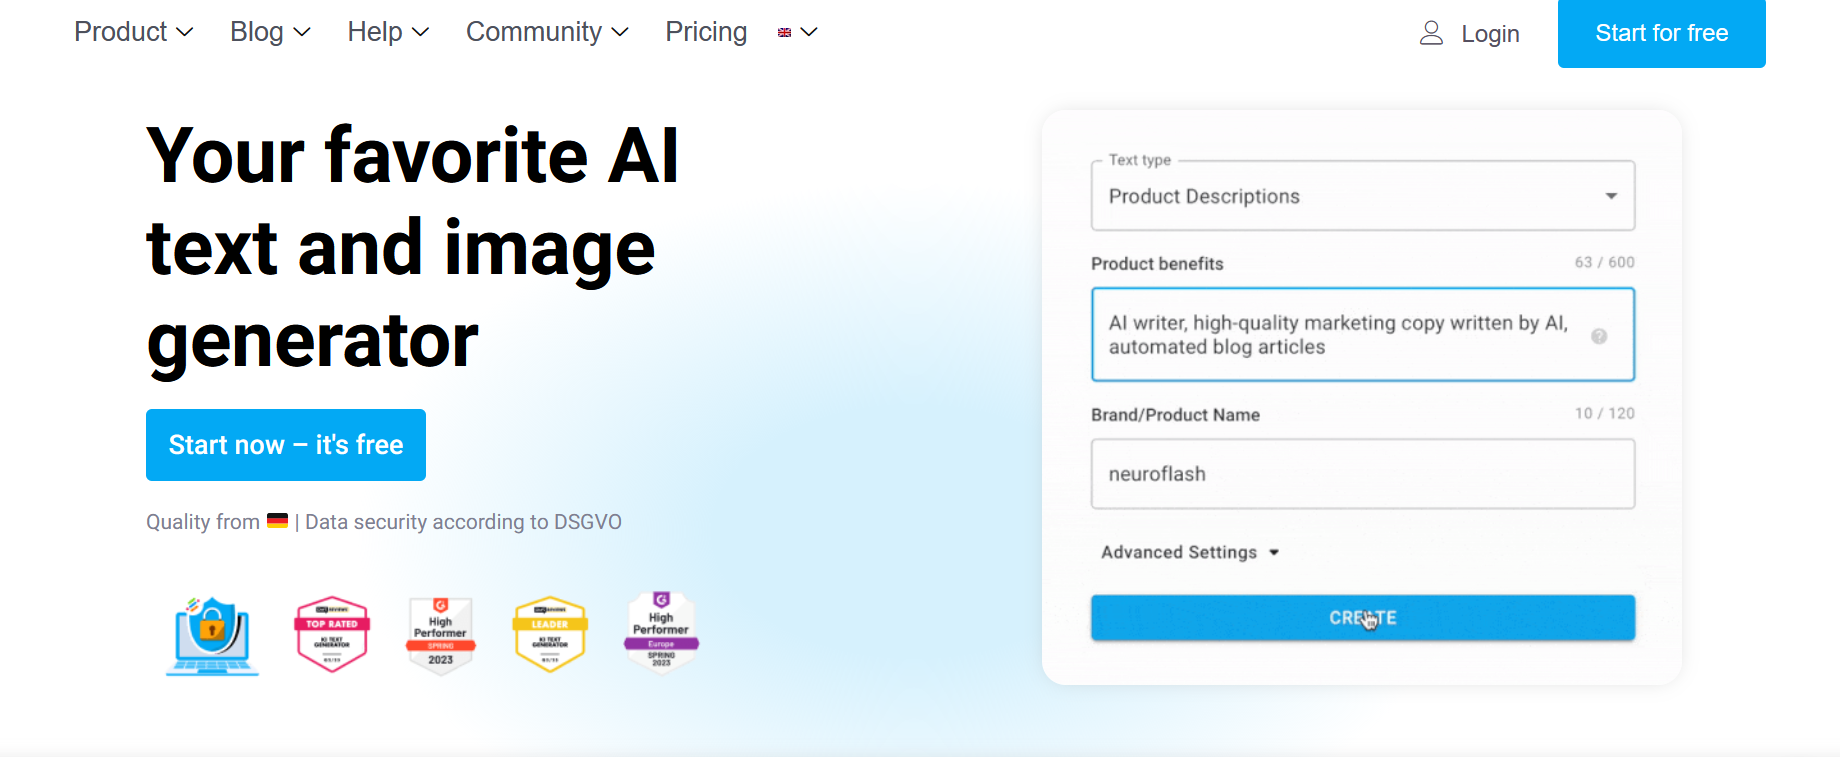This screenshot has height=757, width=1840.
Task: Go to the Pricing page
Action: (706, 32)
